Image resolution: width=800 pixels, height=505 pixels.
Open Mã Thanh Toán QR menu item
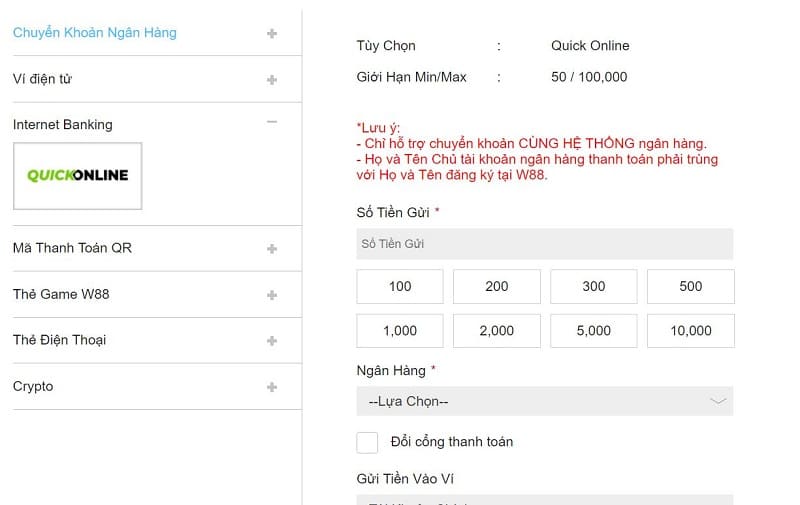coord(72,248)
